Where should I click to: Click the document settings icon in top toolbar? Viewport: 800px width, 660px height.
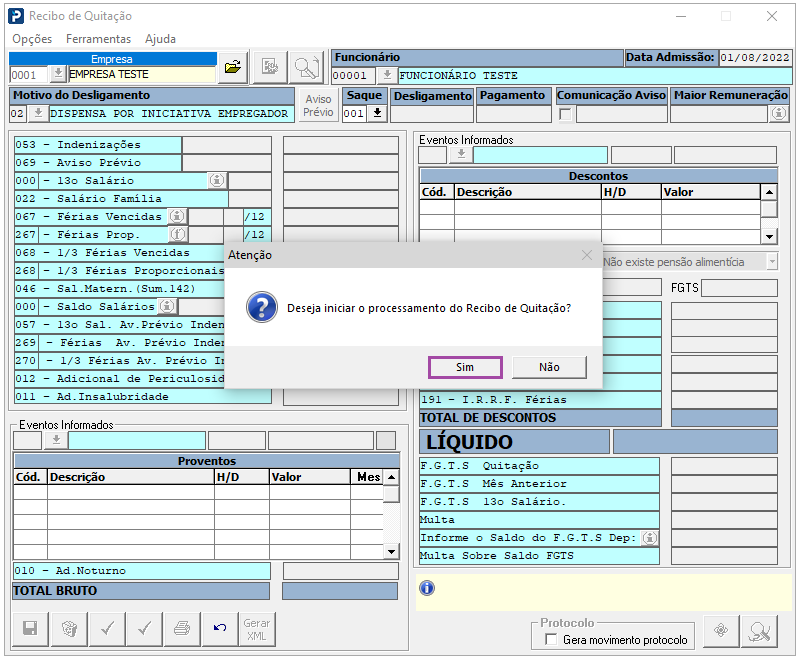(270, 67)
